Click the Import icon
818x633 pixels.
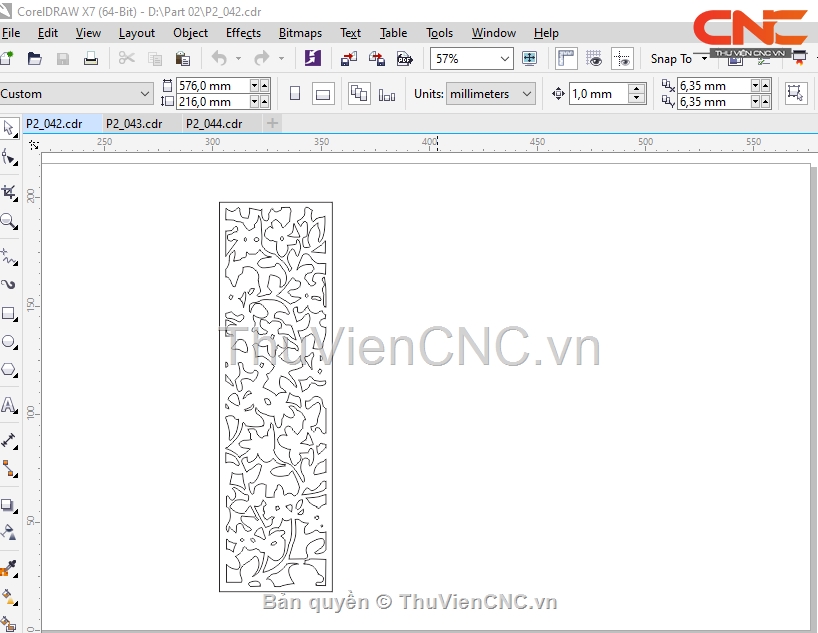[x=348, y=58]
